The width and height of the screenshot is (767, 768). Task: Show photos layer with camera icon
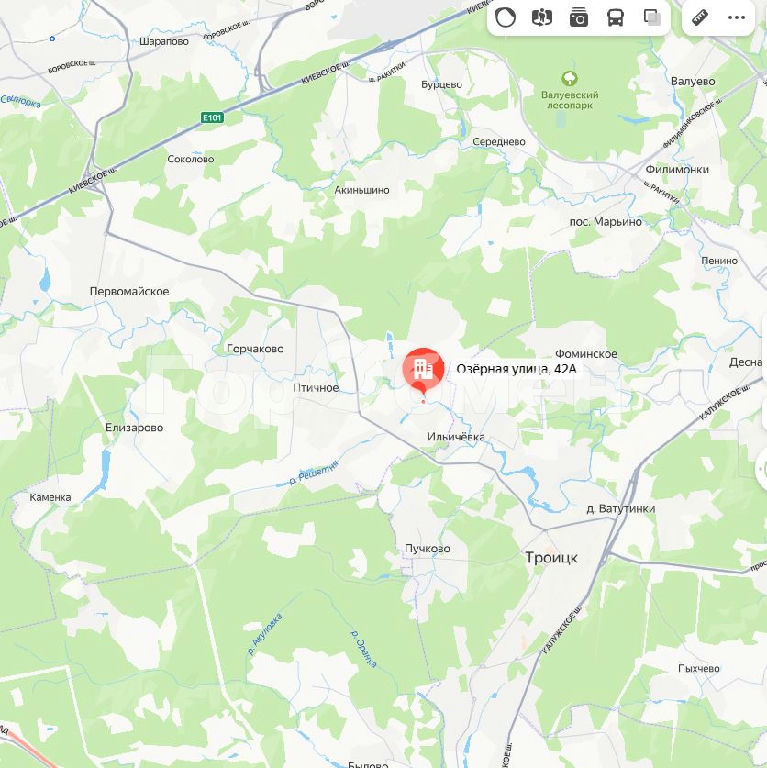[x=578, y=18]
